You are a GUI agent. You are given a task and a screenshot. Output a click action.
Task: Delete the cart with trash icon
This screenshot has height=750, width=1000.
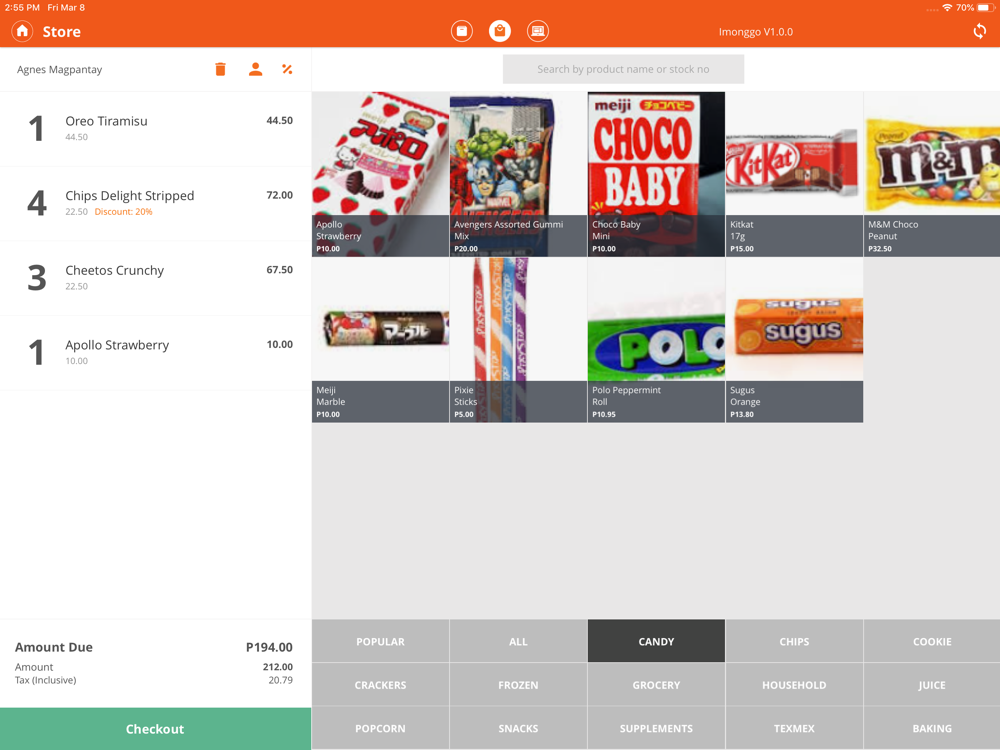point(220,69)
